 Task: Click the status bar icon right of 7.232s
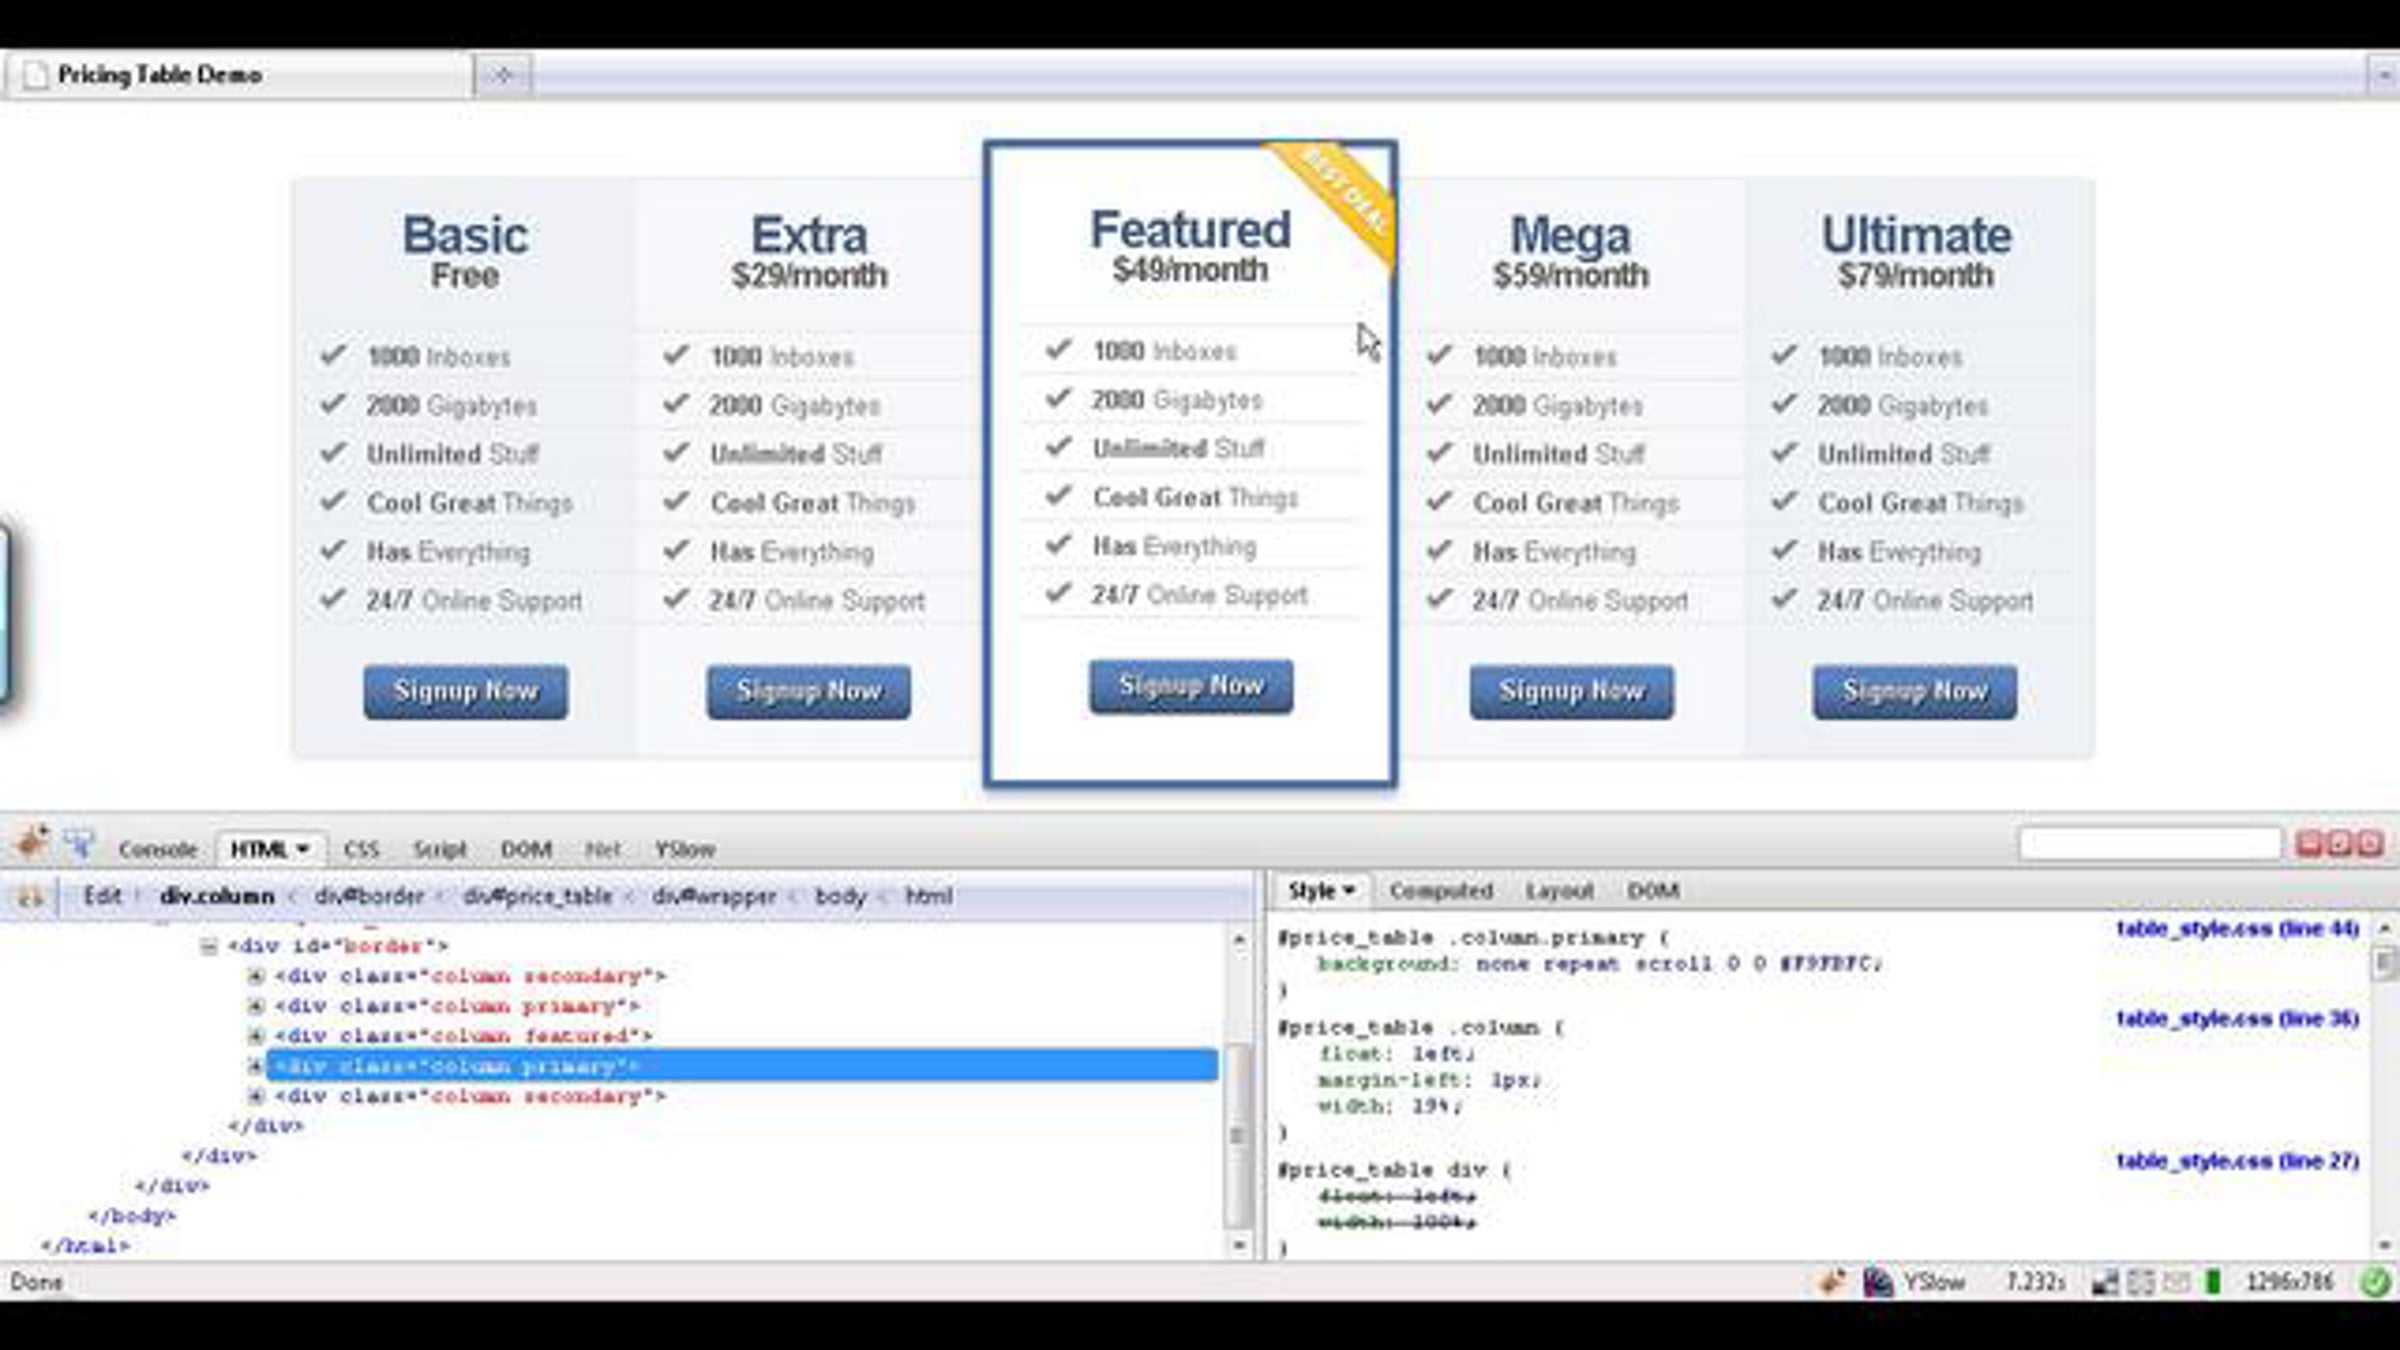point(2104,1281)
